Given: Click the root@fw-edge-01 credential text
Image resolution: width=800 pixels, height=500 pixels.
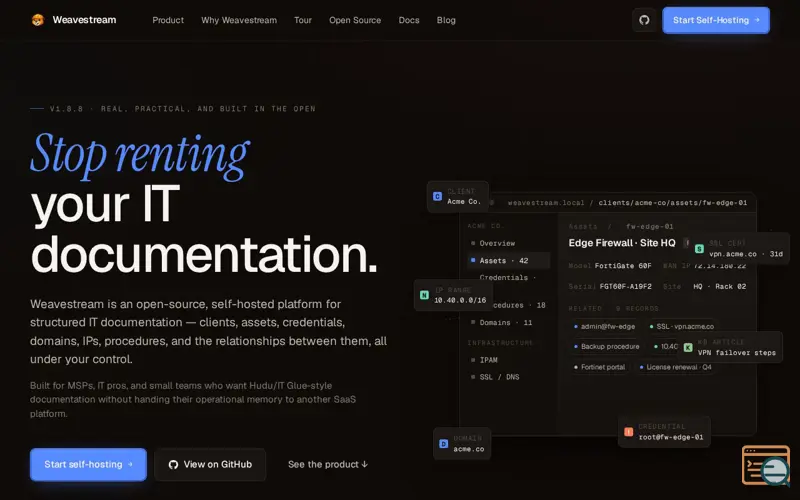Looking at the screenshot, I should click(671, 437).
